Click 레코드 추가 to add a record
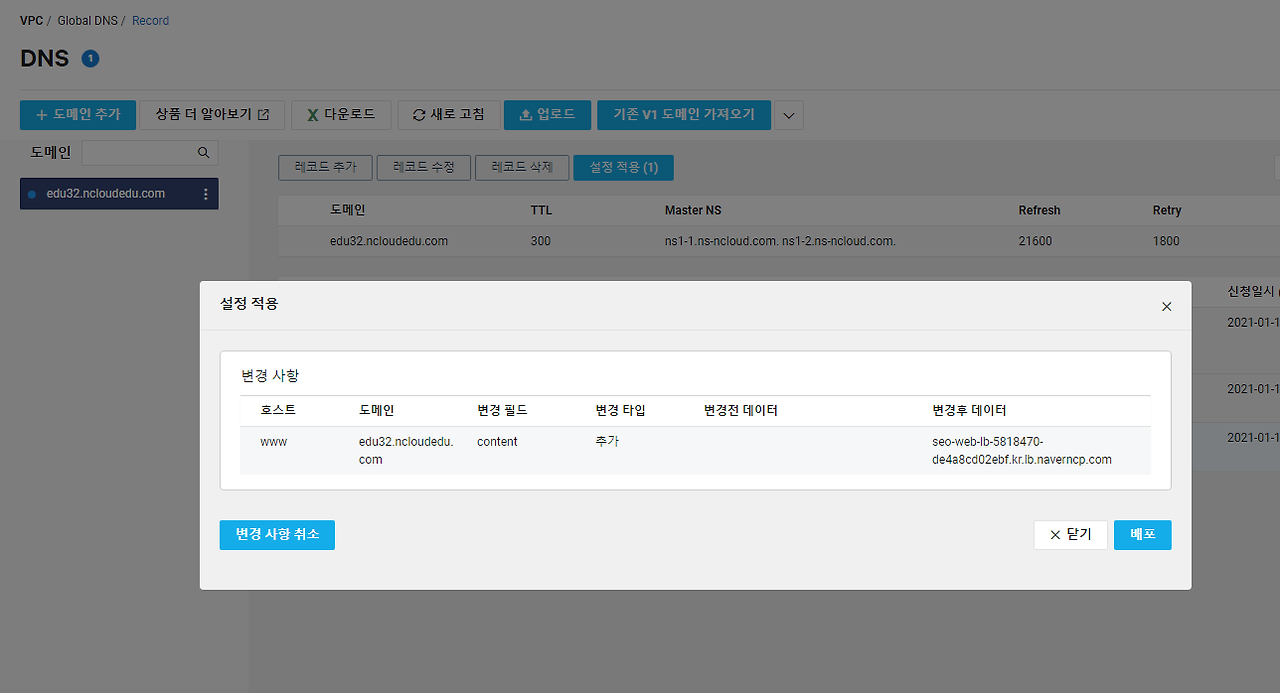The image size is (1280, 693). 325,167
